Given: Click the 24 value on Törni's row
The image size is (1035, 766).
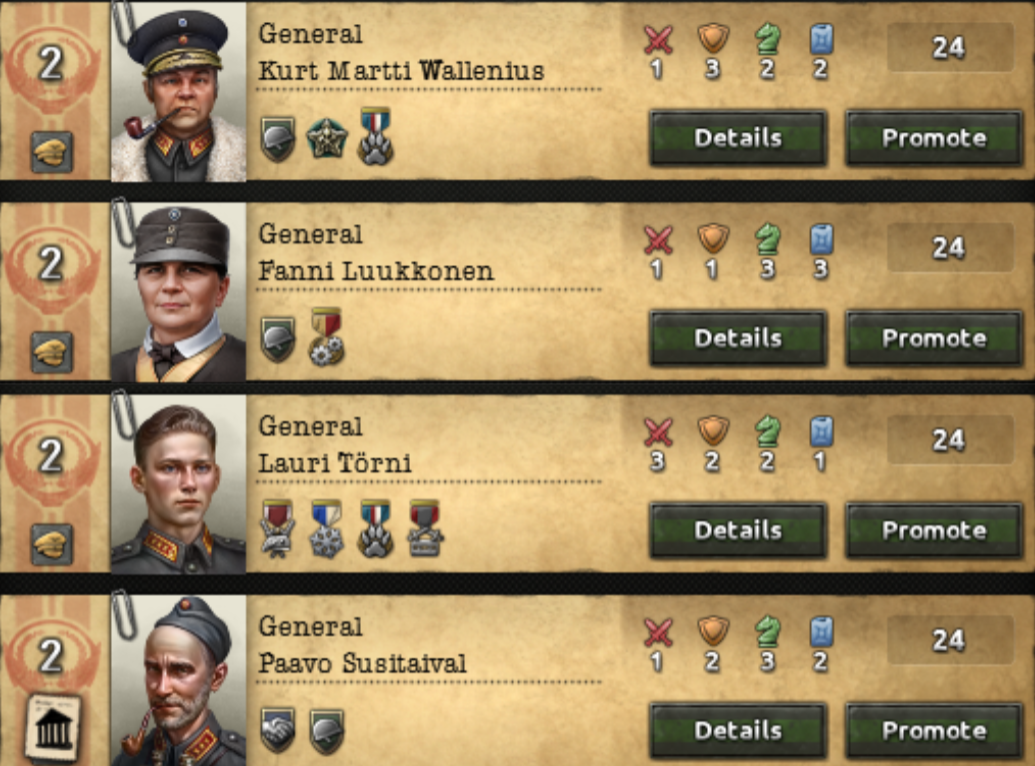Looking at the screenshot, I should coord(950,440).
